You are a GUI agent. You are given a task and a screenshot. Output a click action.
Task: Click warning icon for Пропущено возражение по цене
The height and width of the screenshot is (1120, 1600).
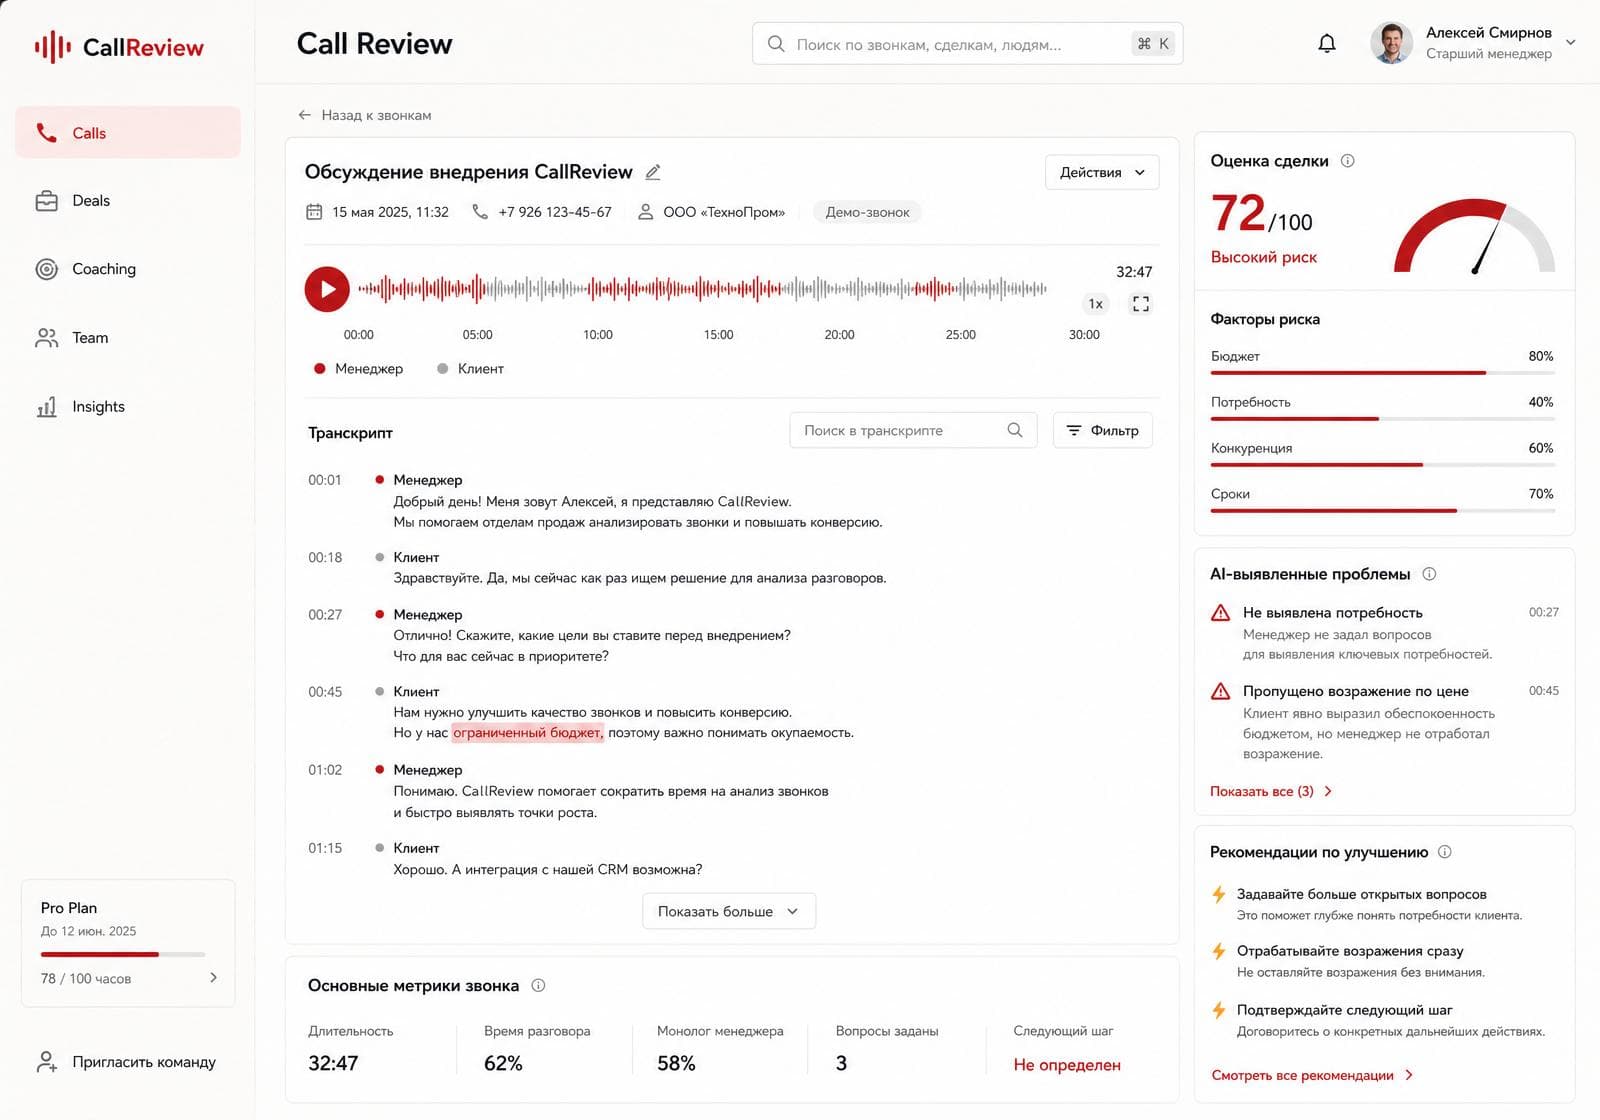pyautogui.click(x=1220, y=691)
